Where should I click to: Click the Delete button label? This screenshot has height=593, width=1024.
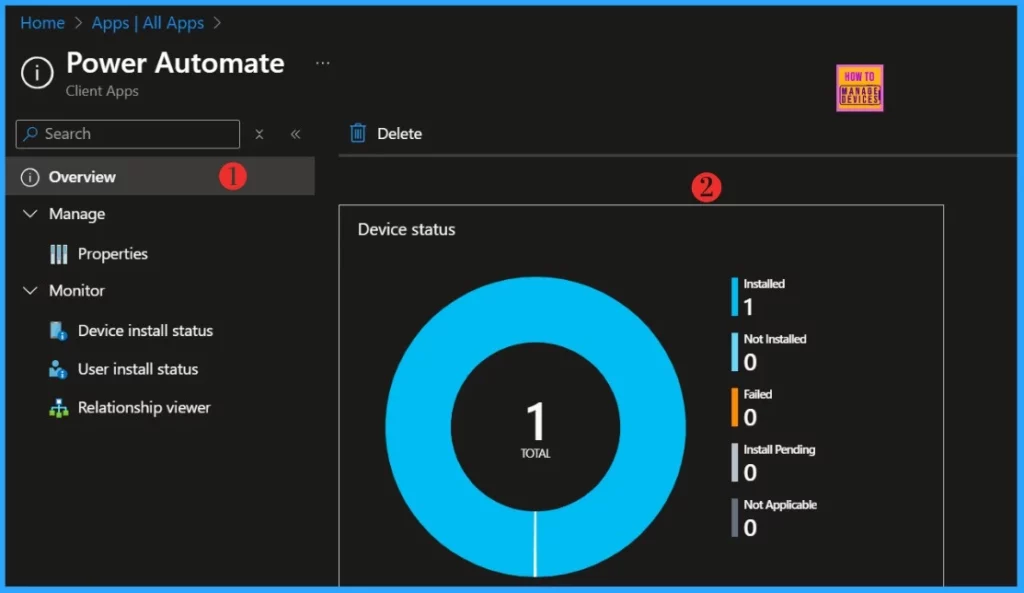coord(400,134)
